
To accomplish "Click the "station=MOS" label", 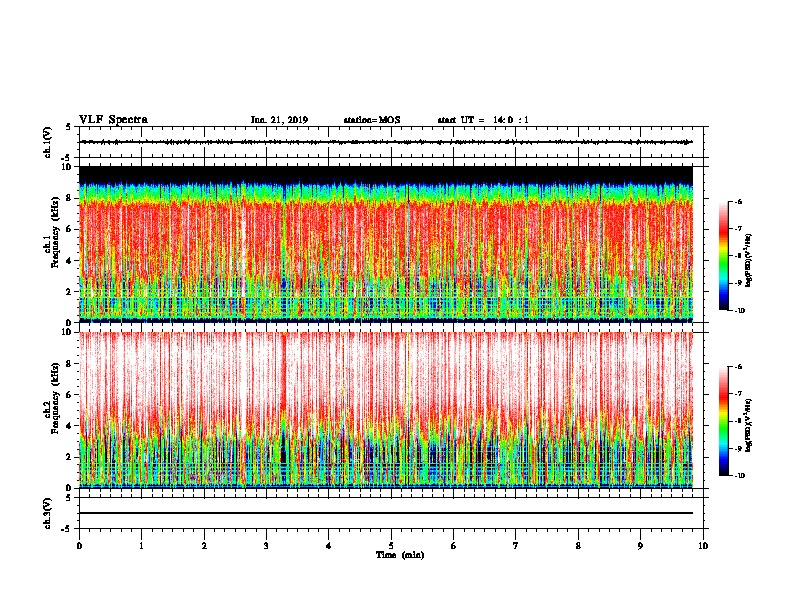I will tap(372, 120).
